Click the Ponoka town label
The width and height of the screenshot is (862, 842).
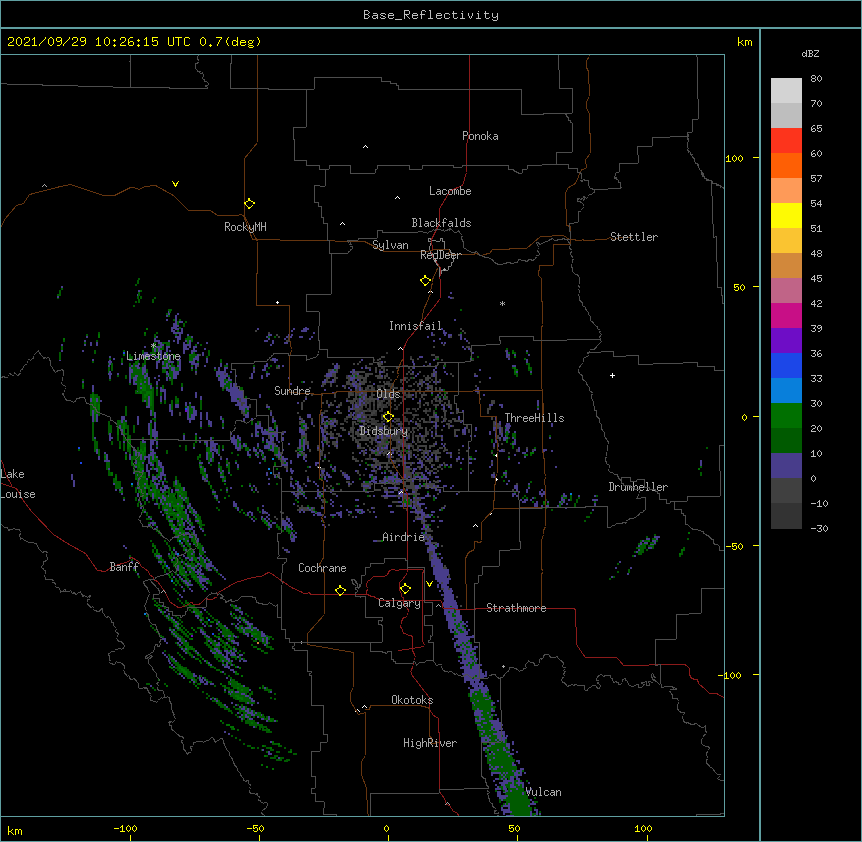tap(480, 136)
